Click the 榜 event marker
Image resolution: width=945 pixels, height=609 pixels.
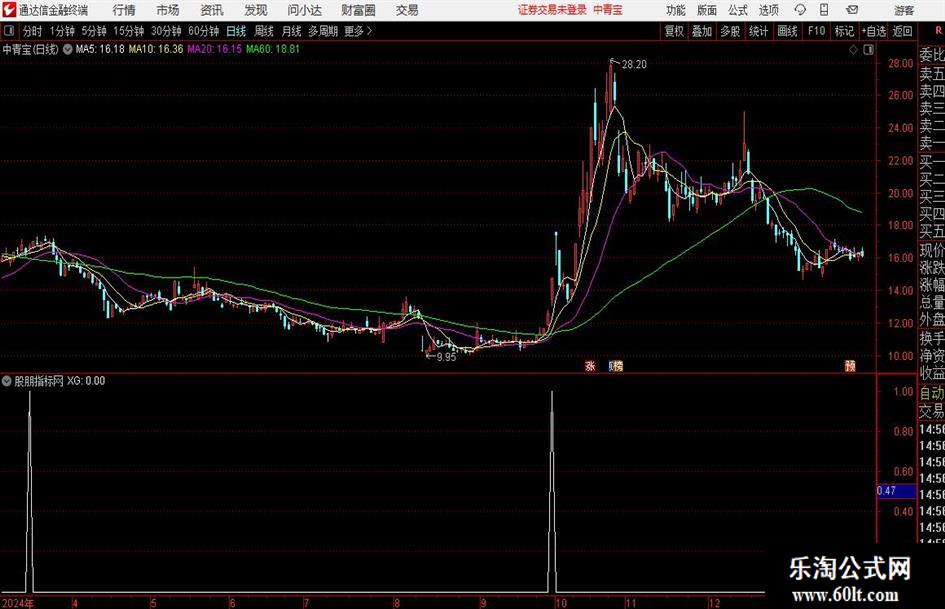[x=616, y=366]
